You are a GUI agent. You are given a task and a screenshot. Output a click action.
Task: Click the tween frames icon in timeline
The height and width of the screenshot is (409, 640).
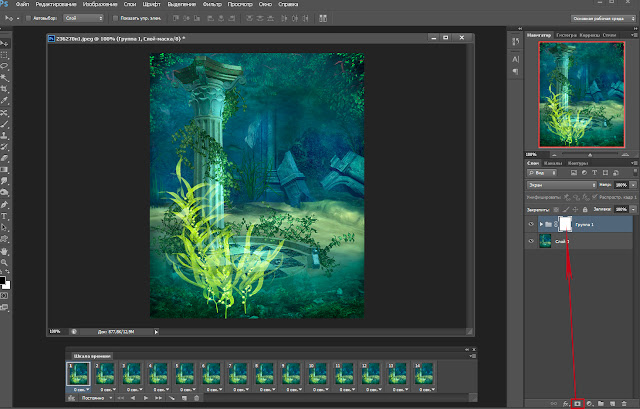[x=171, y=398]
